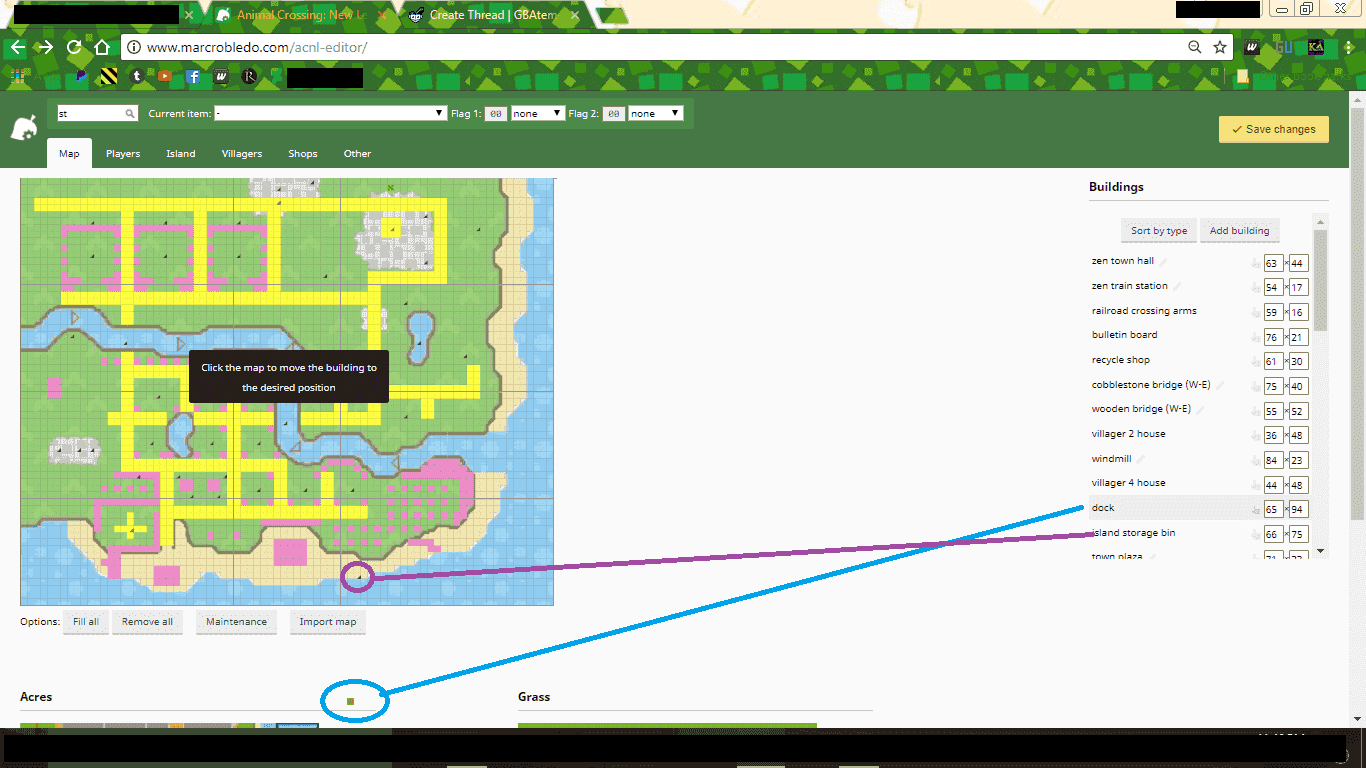Viewport: 1366px width, 768px height.
Task: Click the Flag 1 hex value field
Action: [496, 114]
